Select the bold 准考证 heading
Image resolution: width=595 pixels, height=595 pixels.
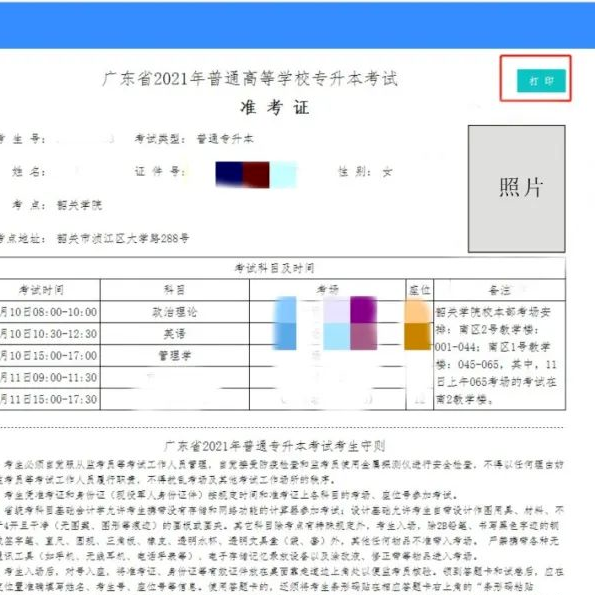pyautogui.click(x=275, y=108)
